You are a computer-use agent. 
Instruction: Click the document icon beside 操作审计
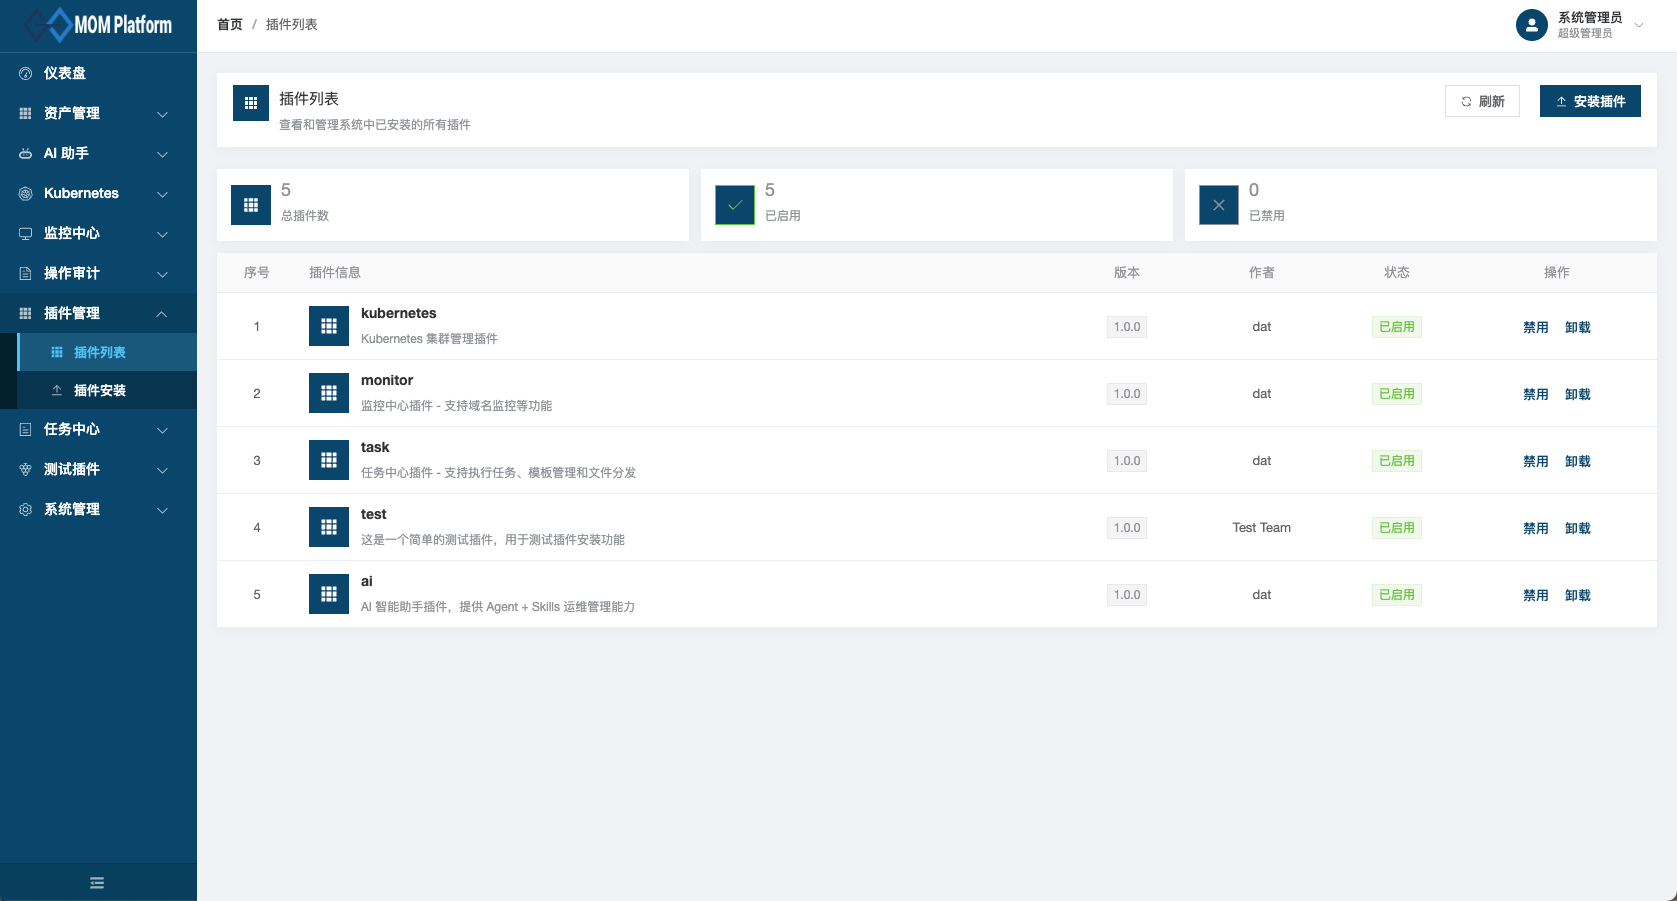coord(26,273)
